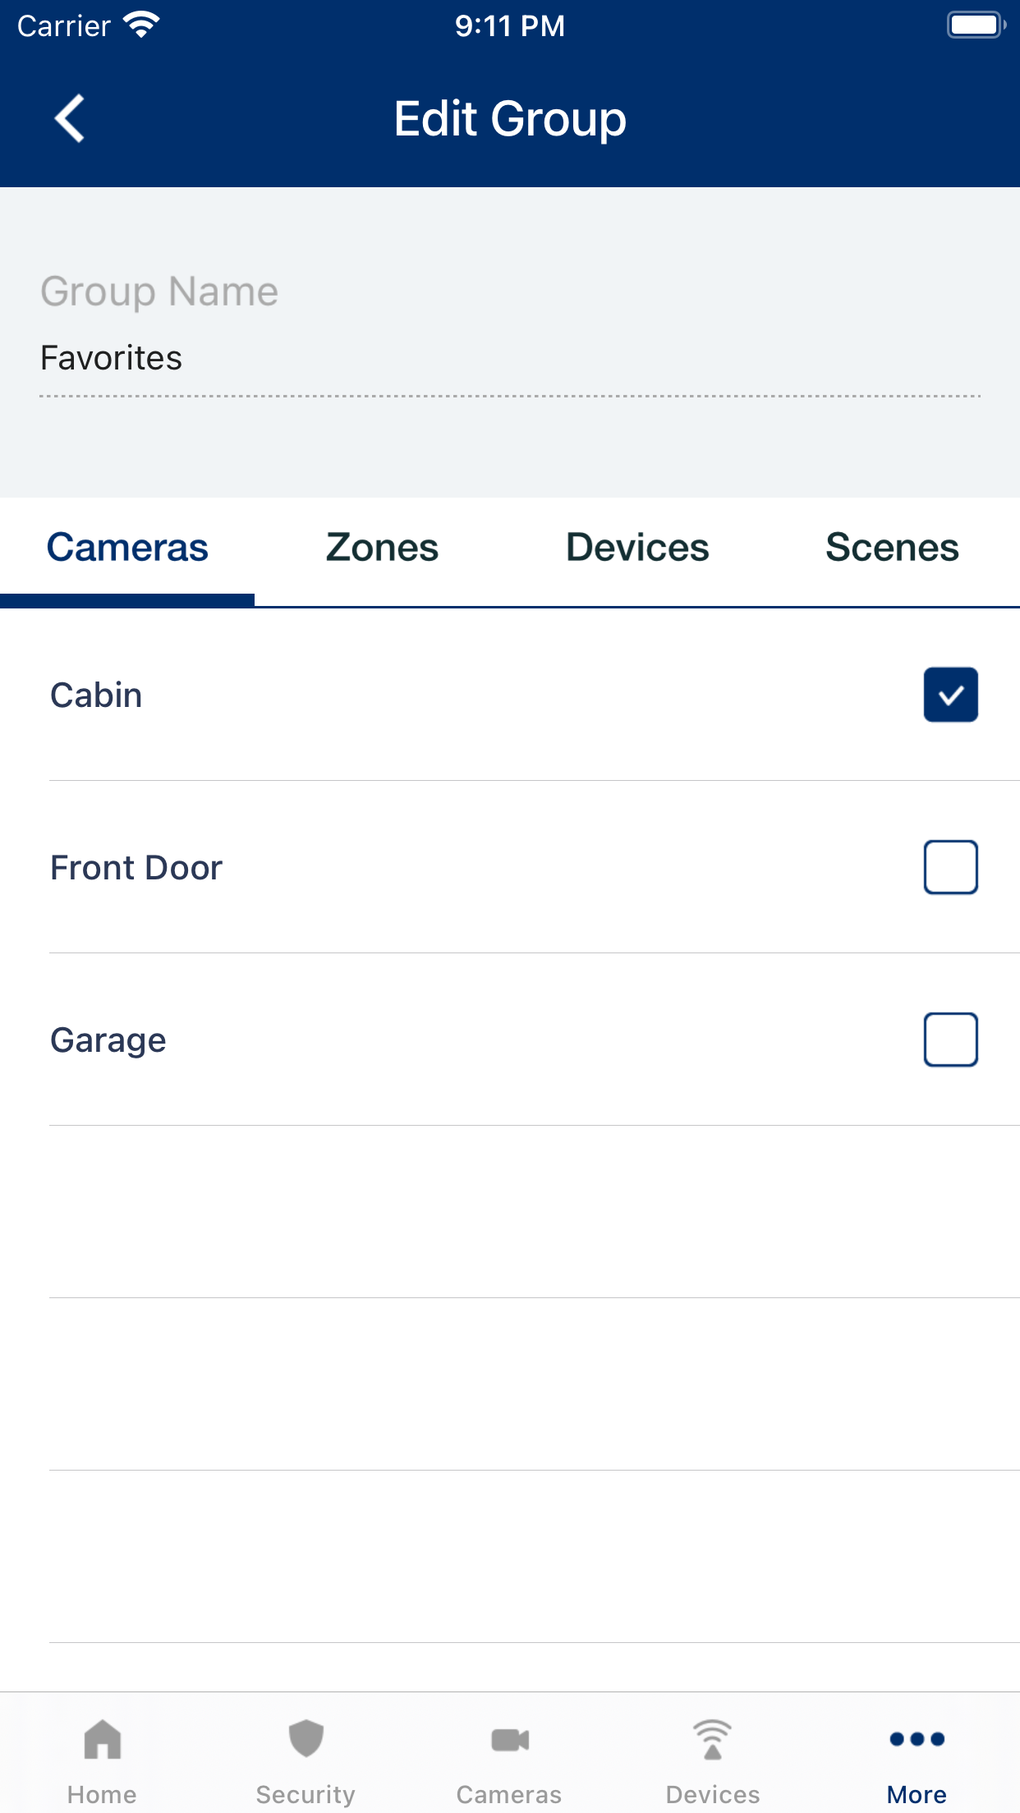Select the Cameras group tab
1020x1813 pixels.
127,548
